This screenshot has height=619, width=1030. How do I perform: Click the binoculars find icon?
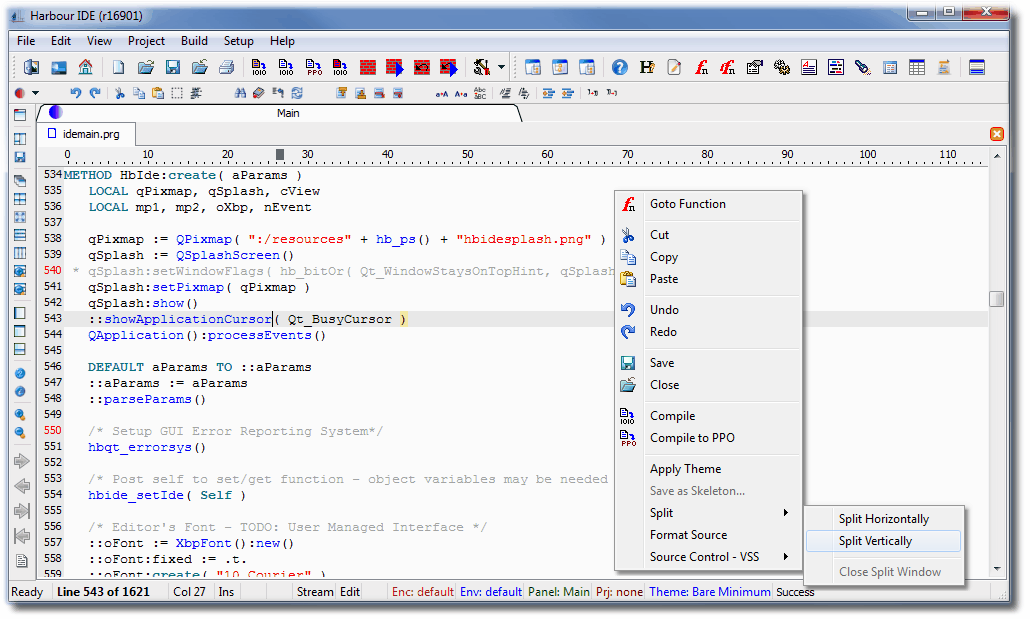(x=240, y=93)
